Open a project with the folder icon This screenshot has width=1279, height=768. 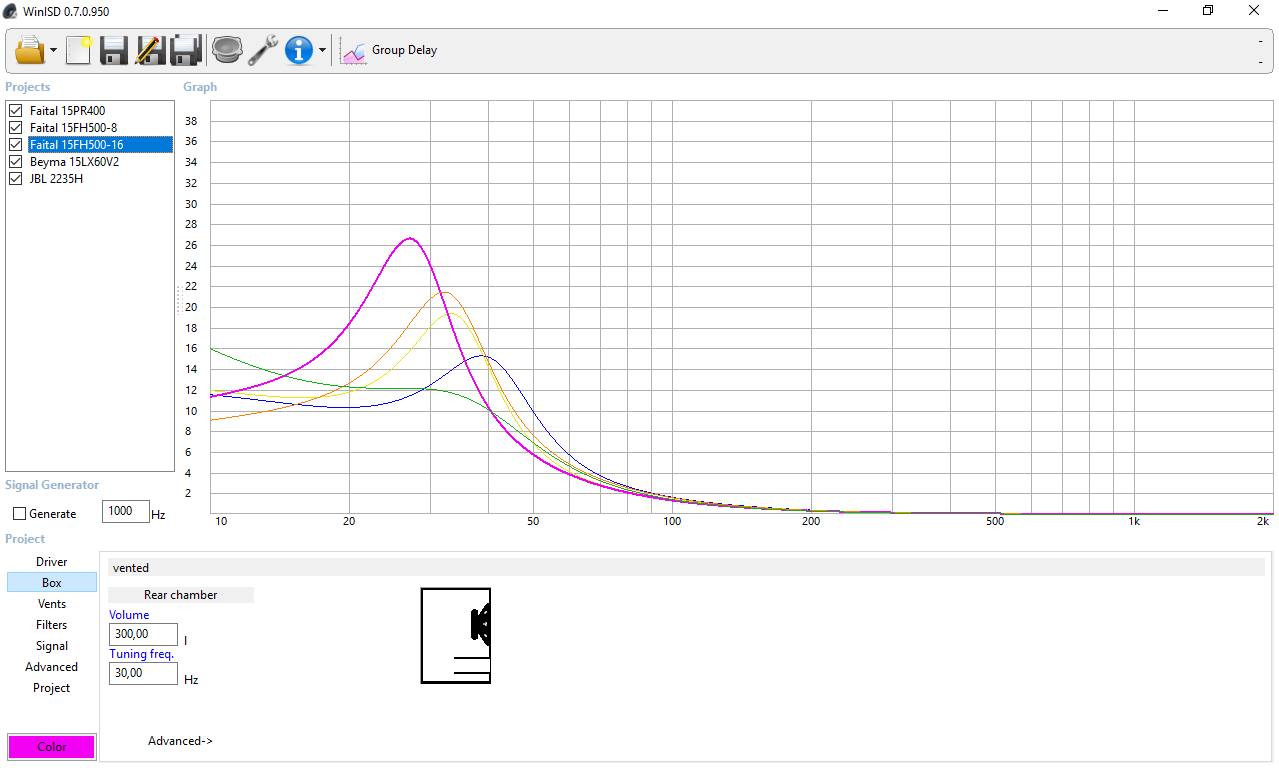[x=30, y=50]
